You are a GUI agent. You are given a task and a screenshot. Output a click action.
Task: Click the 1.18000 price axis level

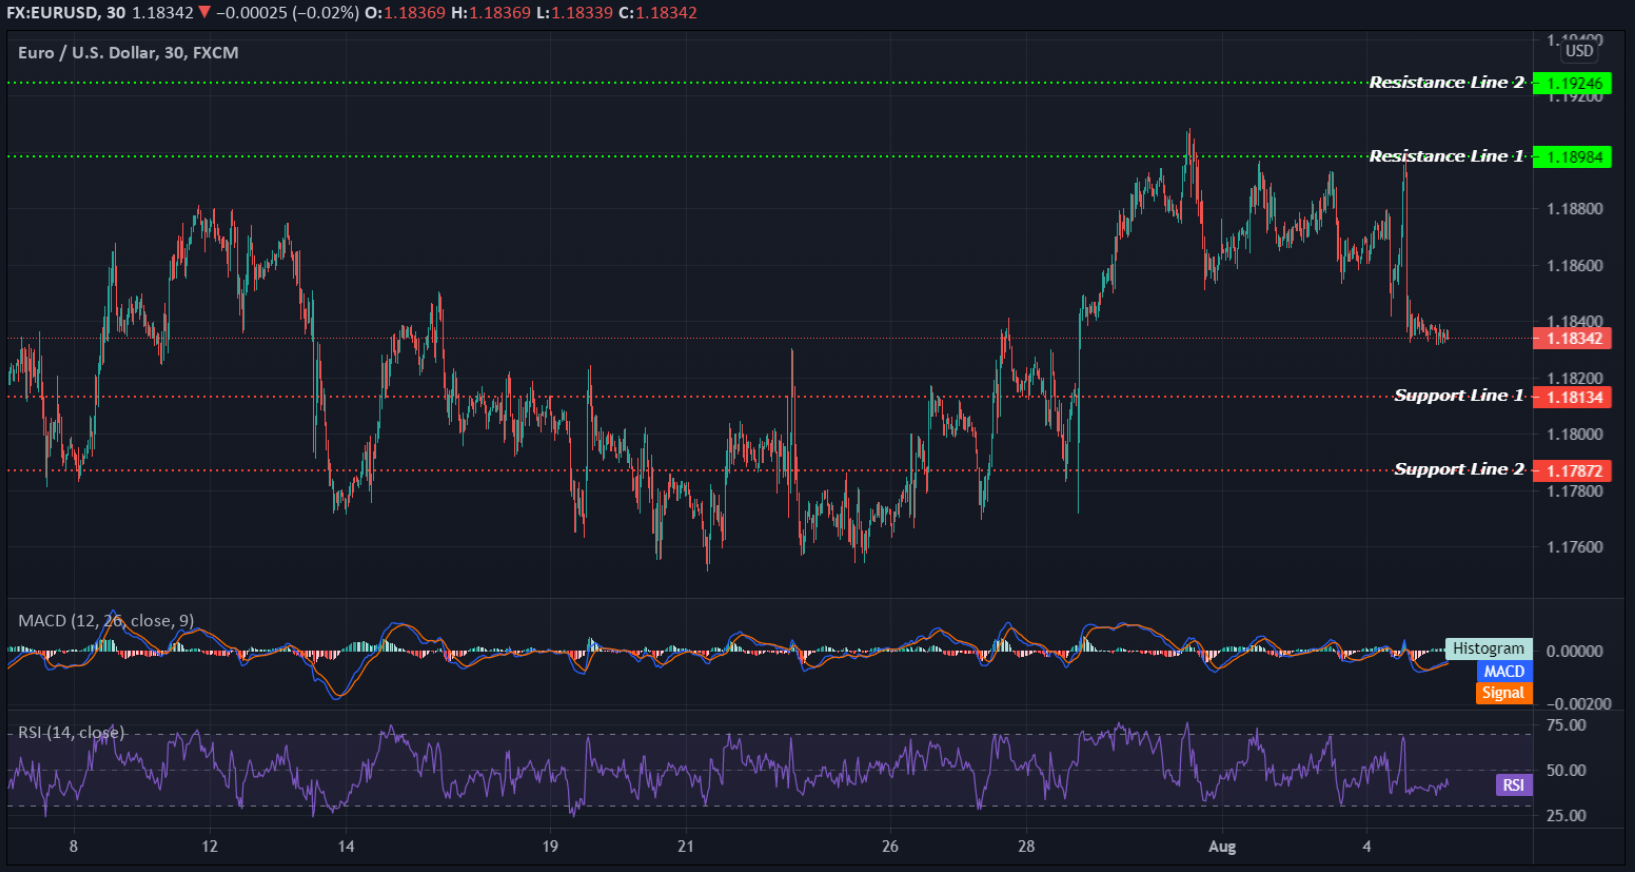[1575, 434]
